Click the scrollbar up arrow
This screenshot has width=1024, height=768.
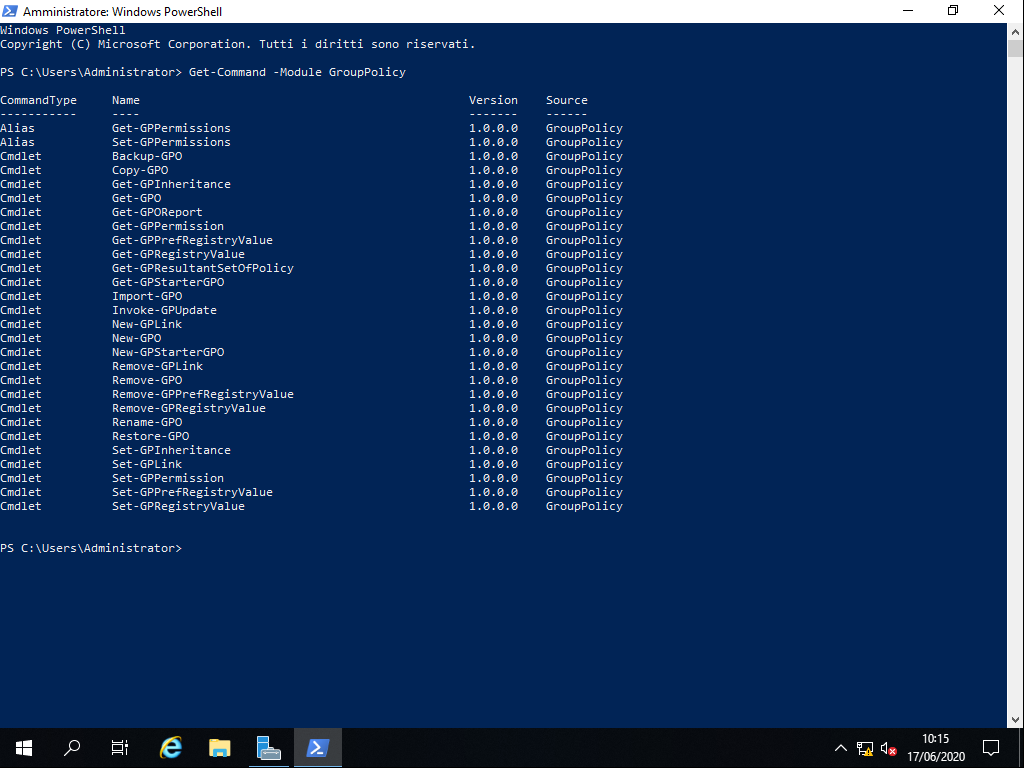point(1016,31)
